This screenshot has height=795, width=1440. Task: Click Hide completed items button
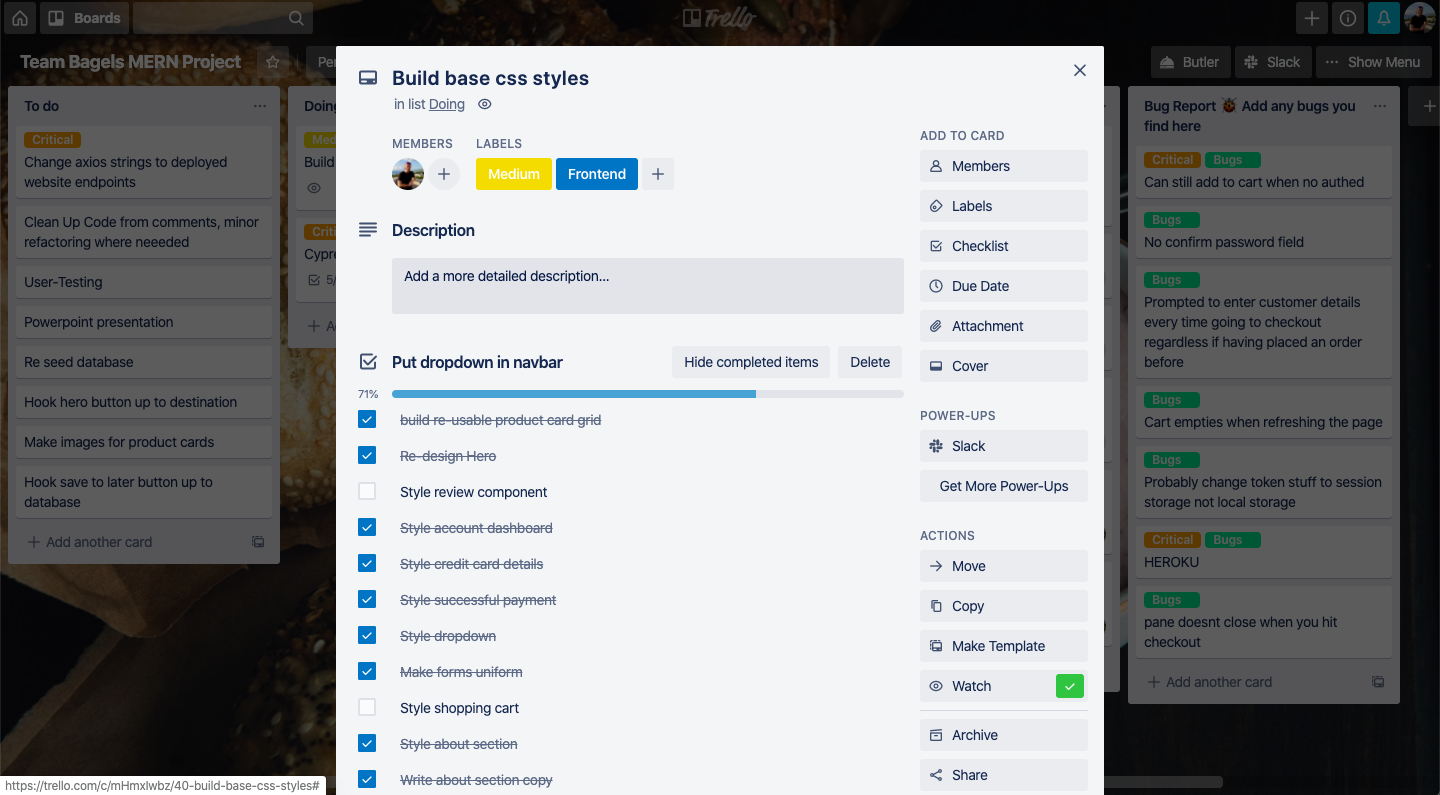tap(751, 362)
